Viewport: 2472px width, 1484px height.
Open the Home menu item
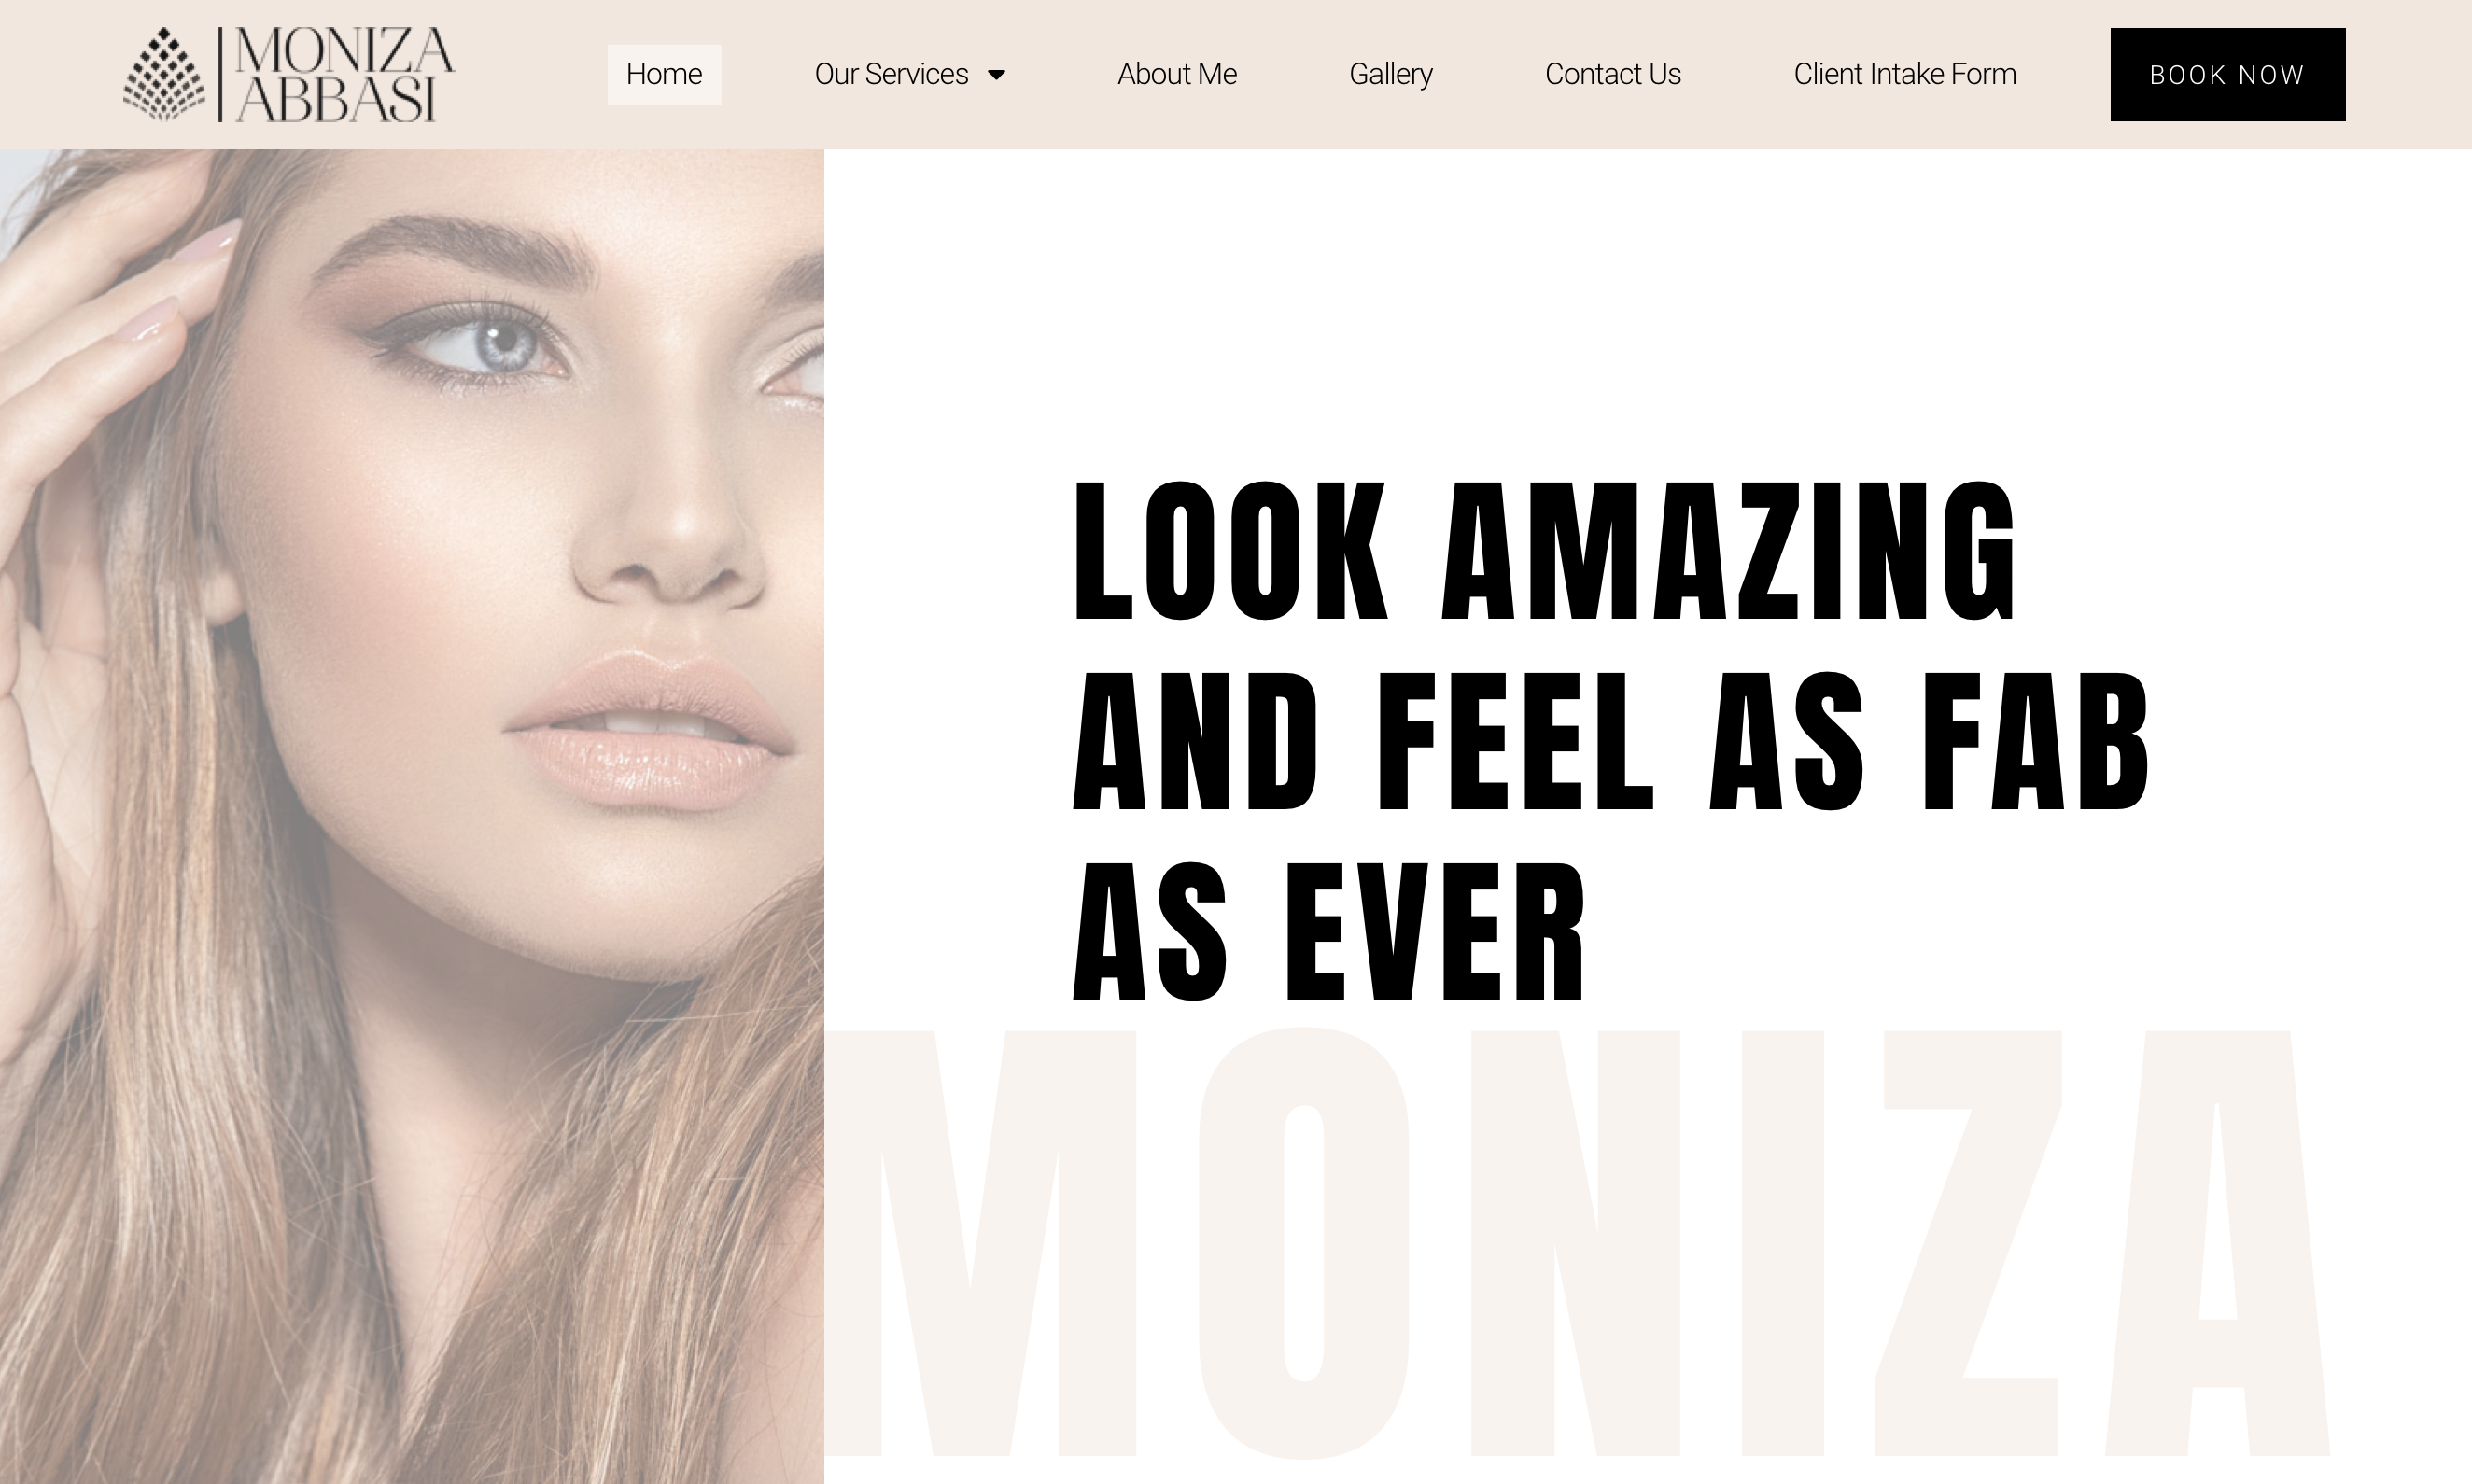[664, 74]
